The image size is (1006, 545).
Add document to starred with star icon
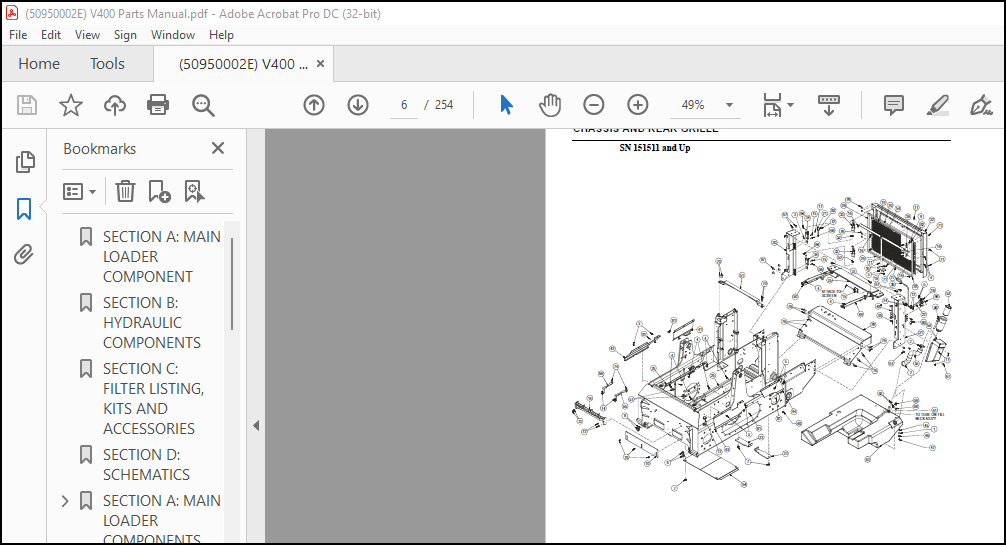[x=71, y=105]
